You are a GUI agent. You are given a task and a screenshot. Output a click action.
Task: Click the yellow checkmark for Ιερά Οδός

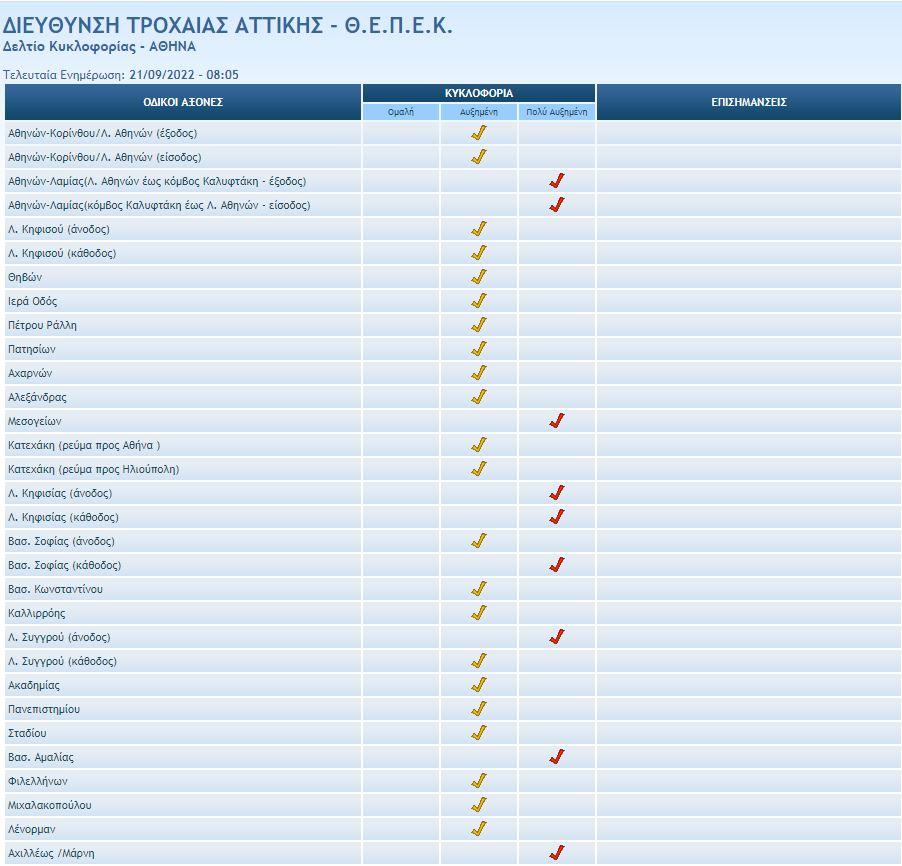point(479,301)
